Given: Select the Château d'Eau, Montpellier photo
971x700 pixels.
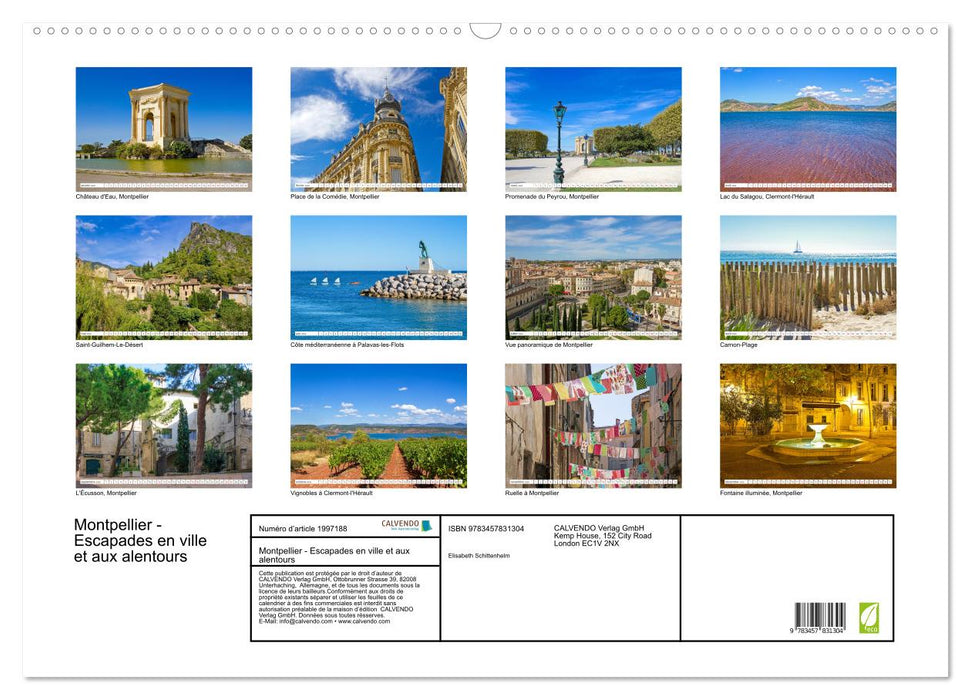Looking at the screenshot, I should click(163, 127).
